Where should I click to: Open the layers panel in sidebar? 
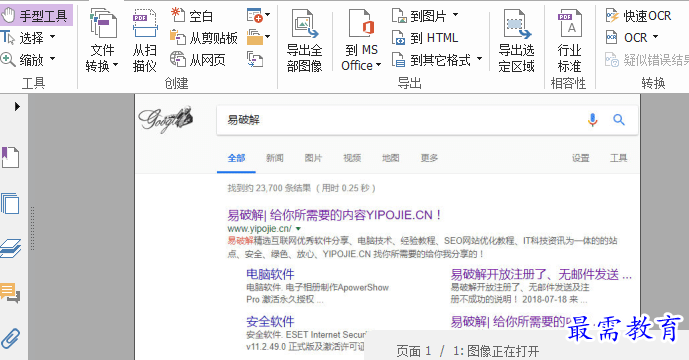tap(11, 248)
